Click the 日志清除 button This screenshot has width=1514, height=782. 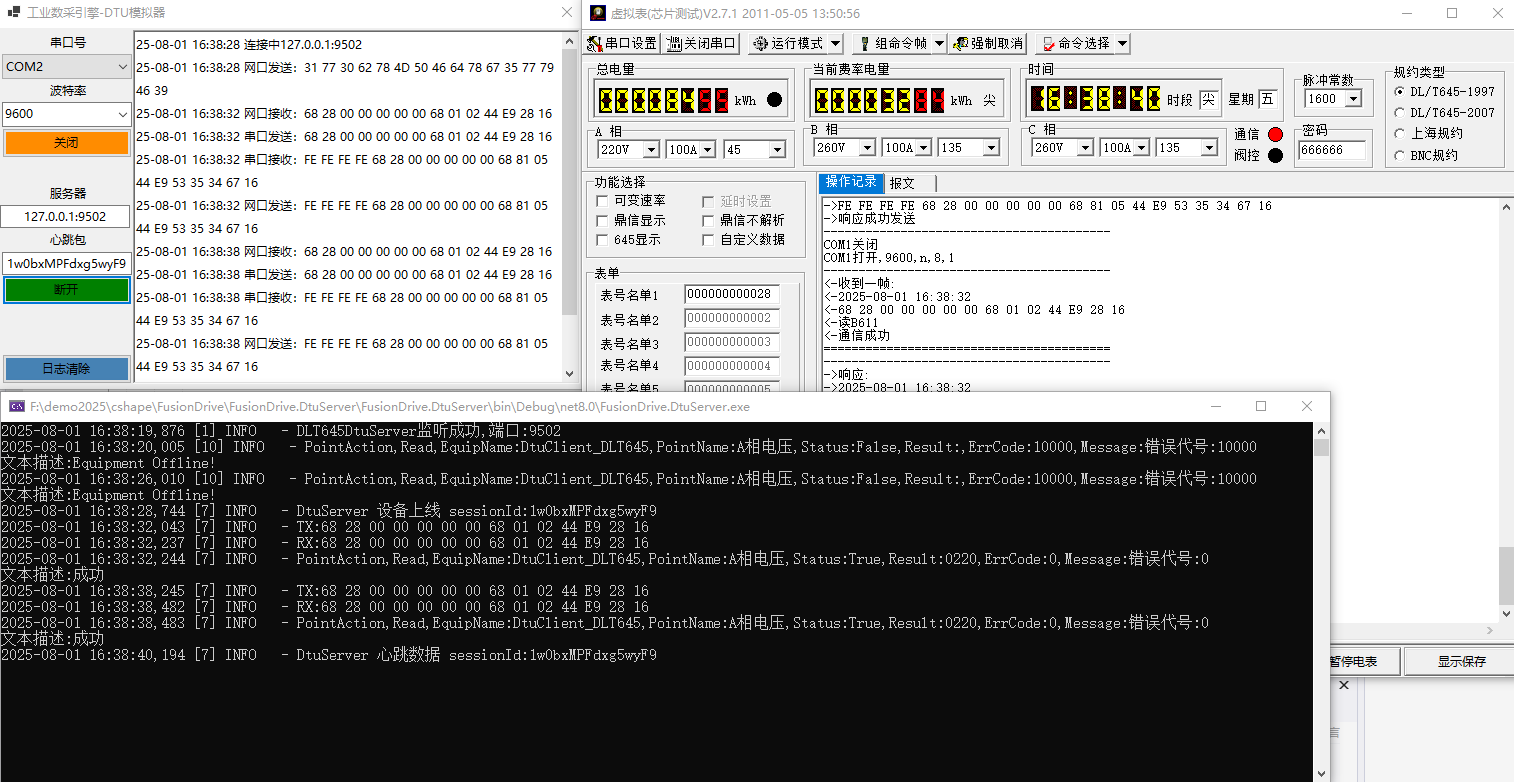point(66,368)
